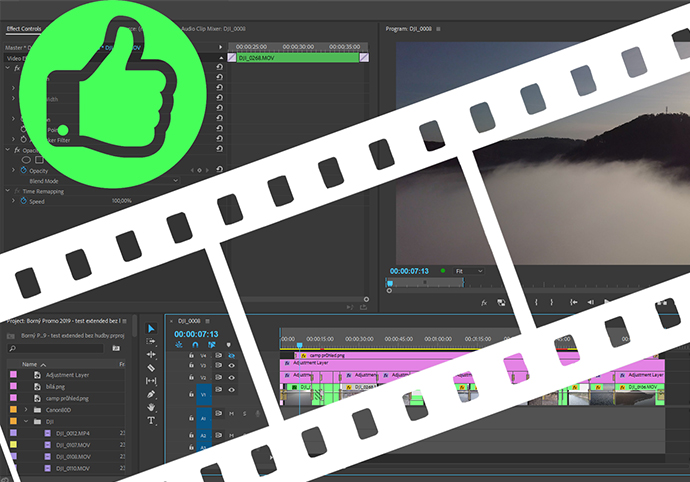Click the project search field
This screenshot has width=690, height=482.
[x=55, y=349]
